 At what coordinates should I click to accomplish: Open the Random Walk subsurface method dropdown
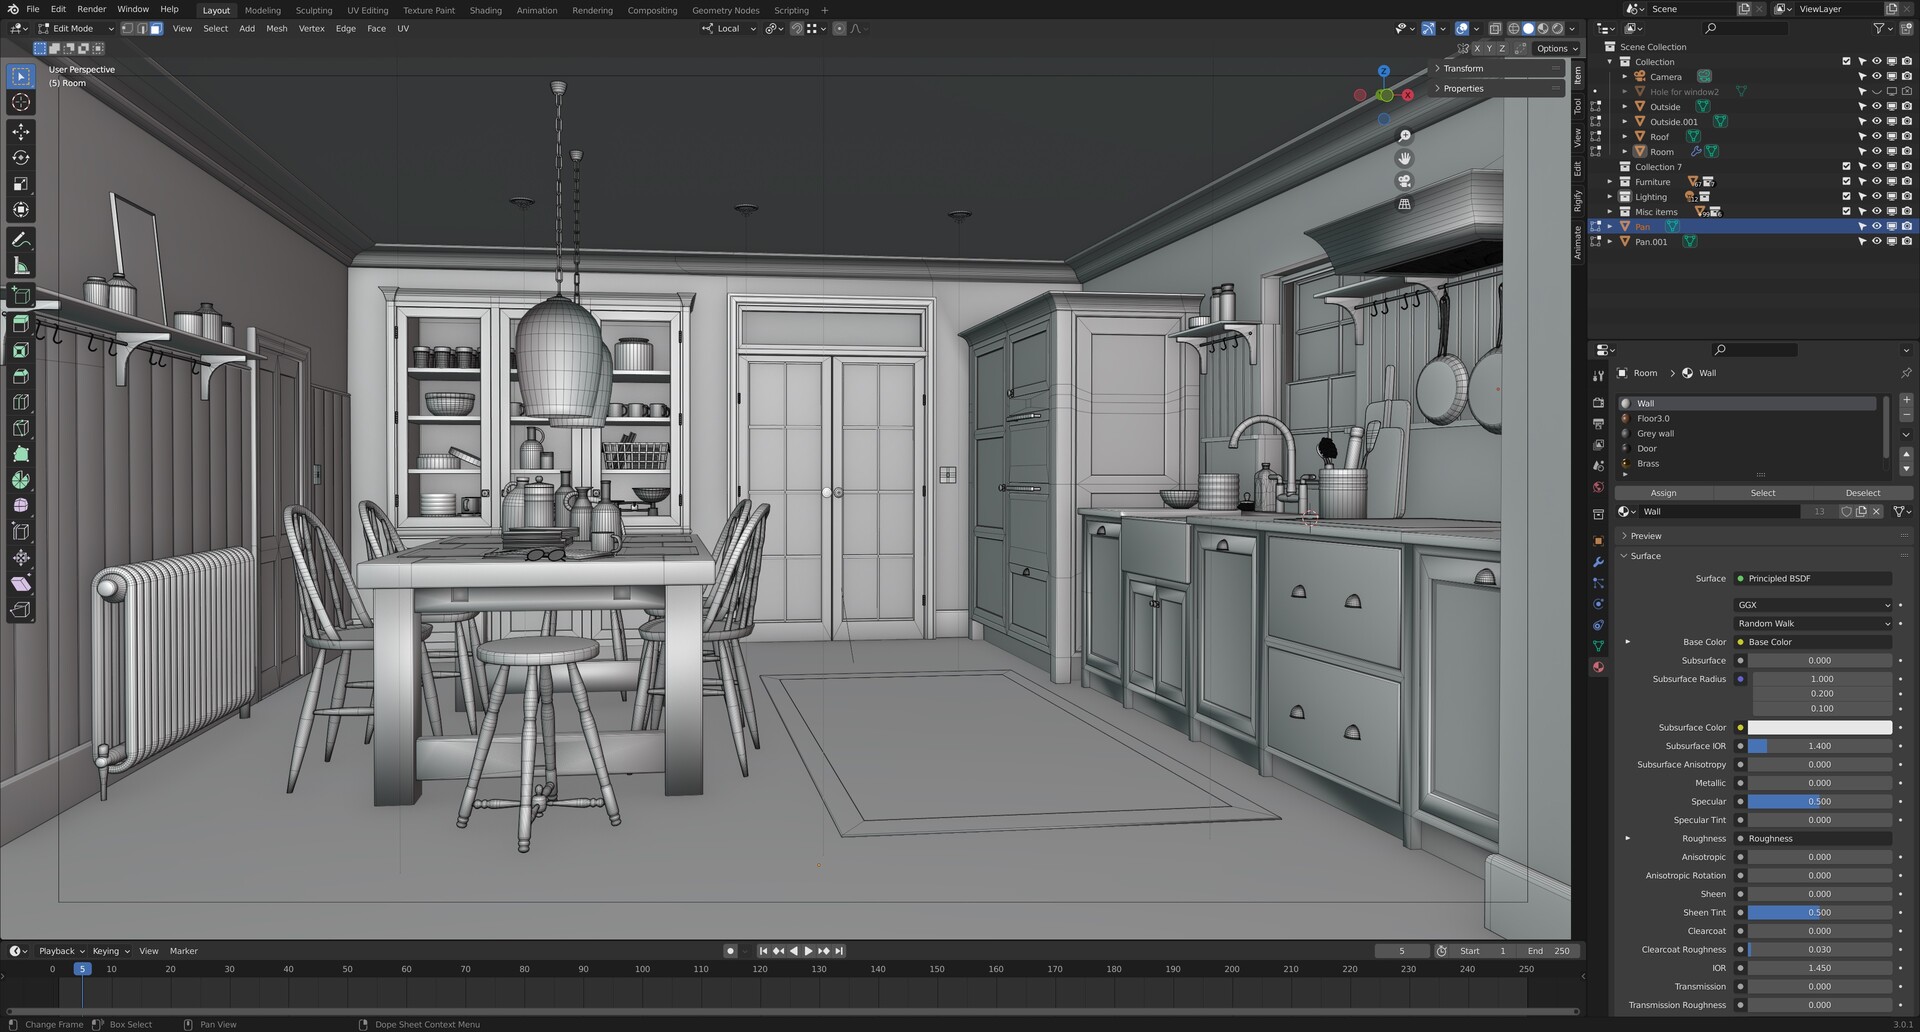[1812, 623]
